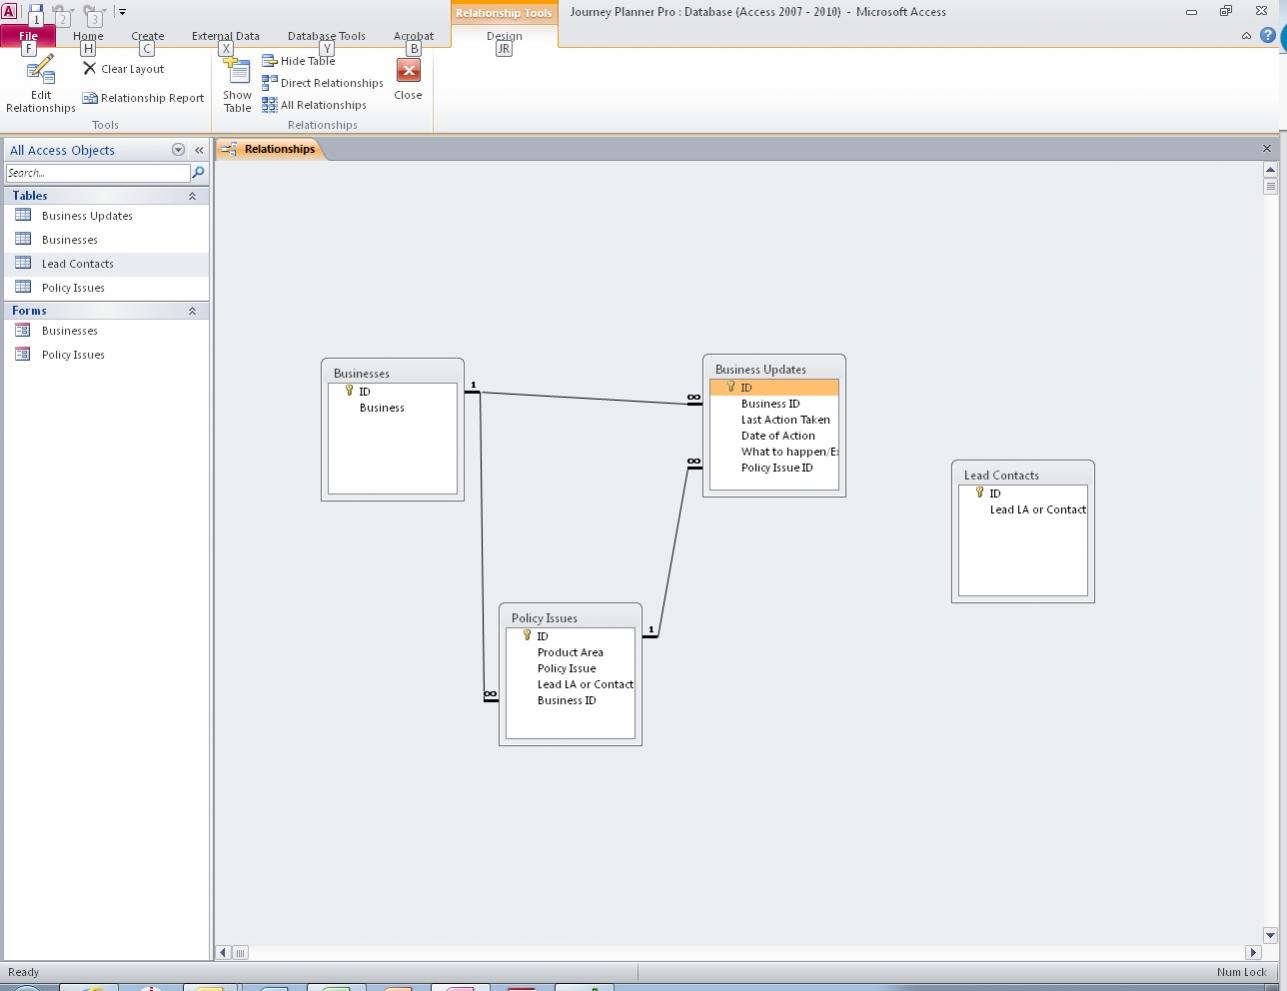The height and width of the screenshot is (991, 1287).
Task: Select the Business Updates table in navigation pane
Action: pyautogui.click(x=106, y=216)
